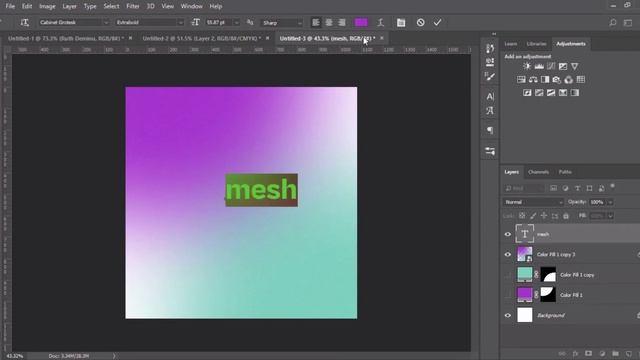This screenshot has width=640, height=360.
Task: Open the Brush Settings panel in side dock
Action: pyautogui.click(x=490, y=76)
